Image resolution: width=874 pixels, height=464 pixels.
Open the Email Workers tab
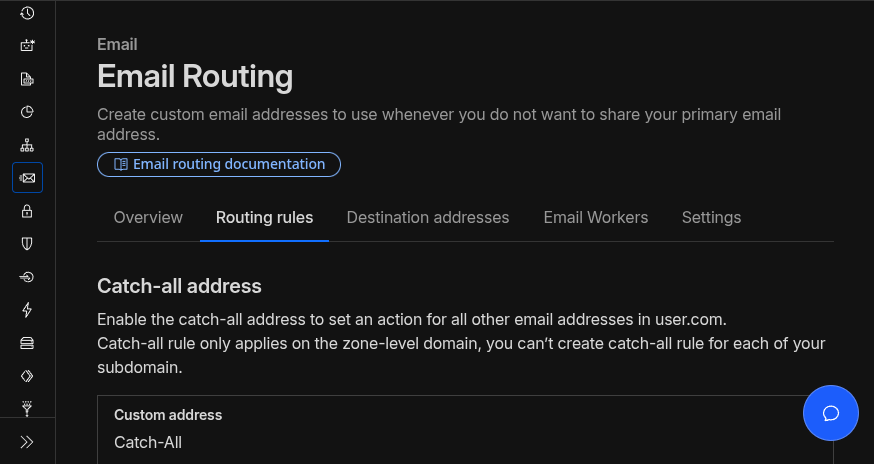coord(595,217)
